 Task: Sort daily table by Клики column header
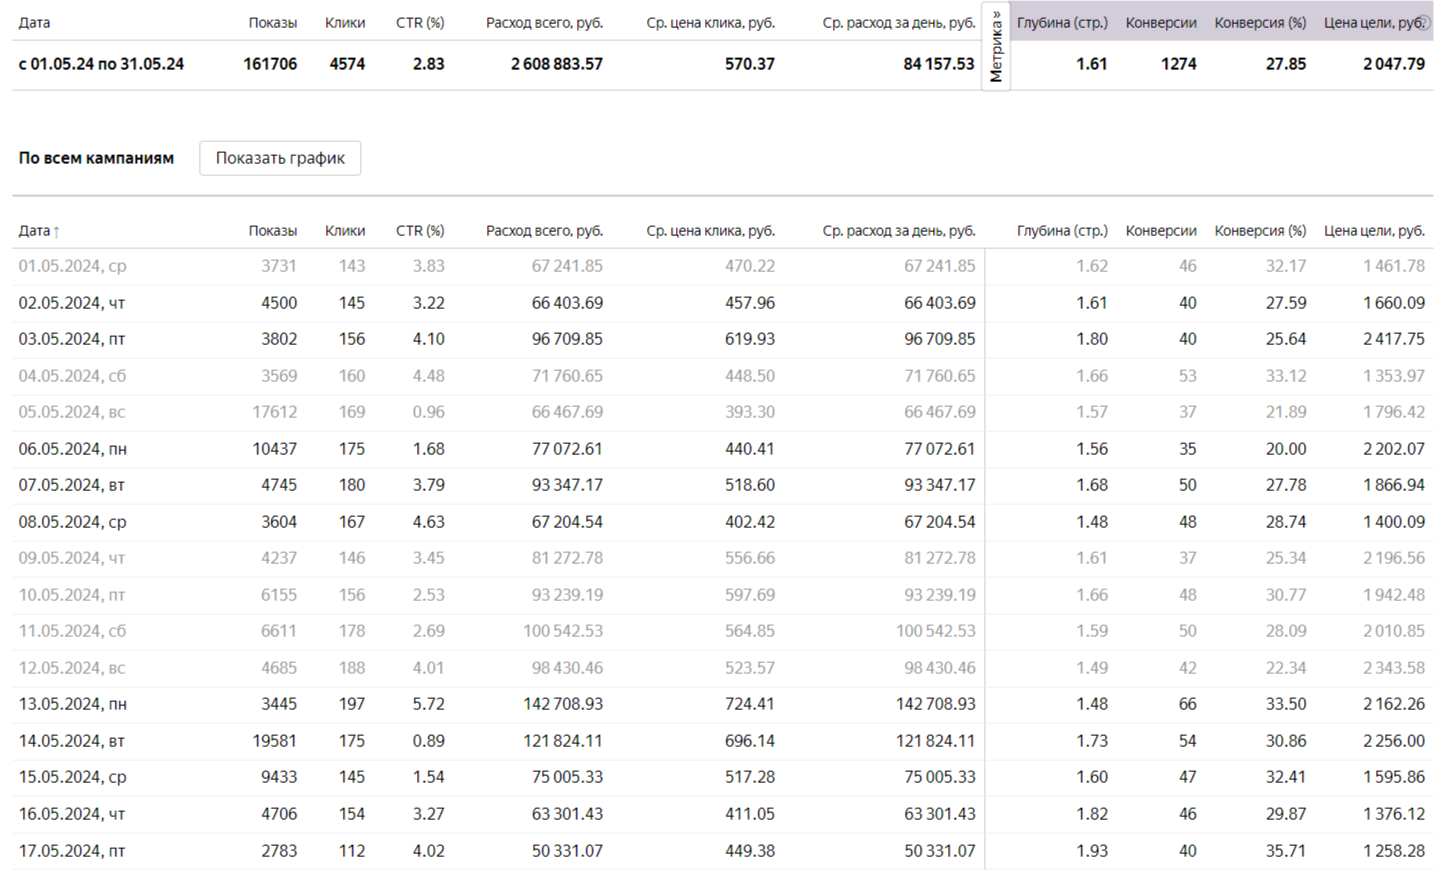point(345,230)
